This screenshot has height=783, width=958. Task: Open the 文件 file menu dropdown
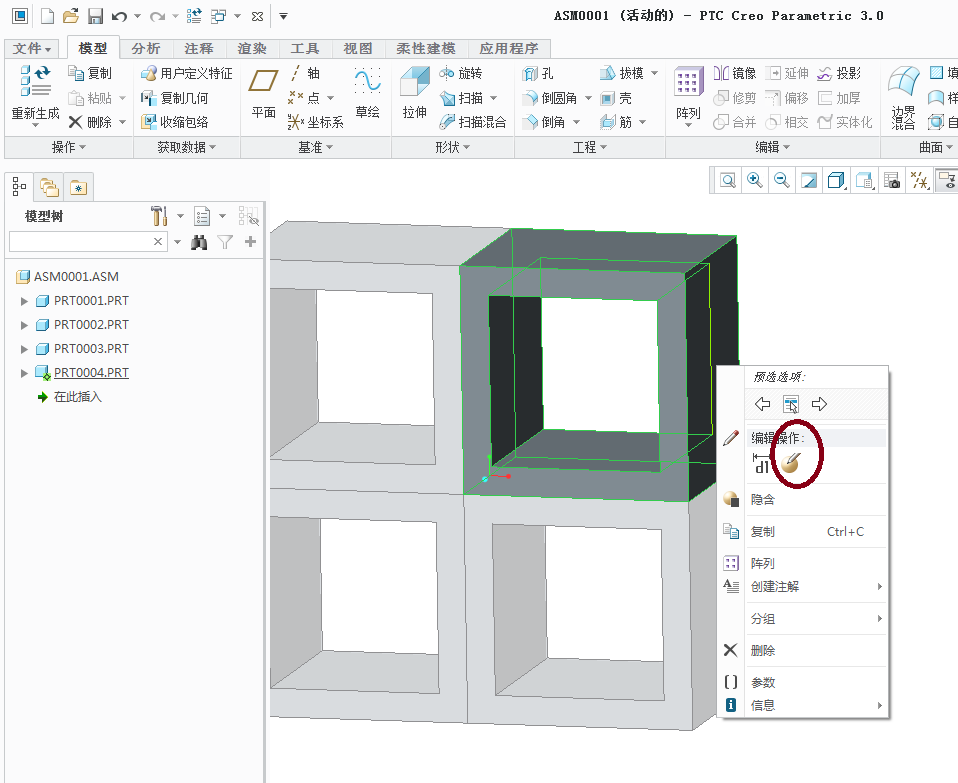(32, 48)
